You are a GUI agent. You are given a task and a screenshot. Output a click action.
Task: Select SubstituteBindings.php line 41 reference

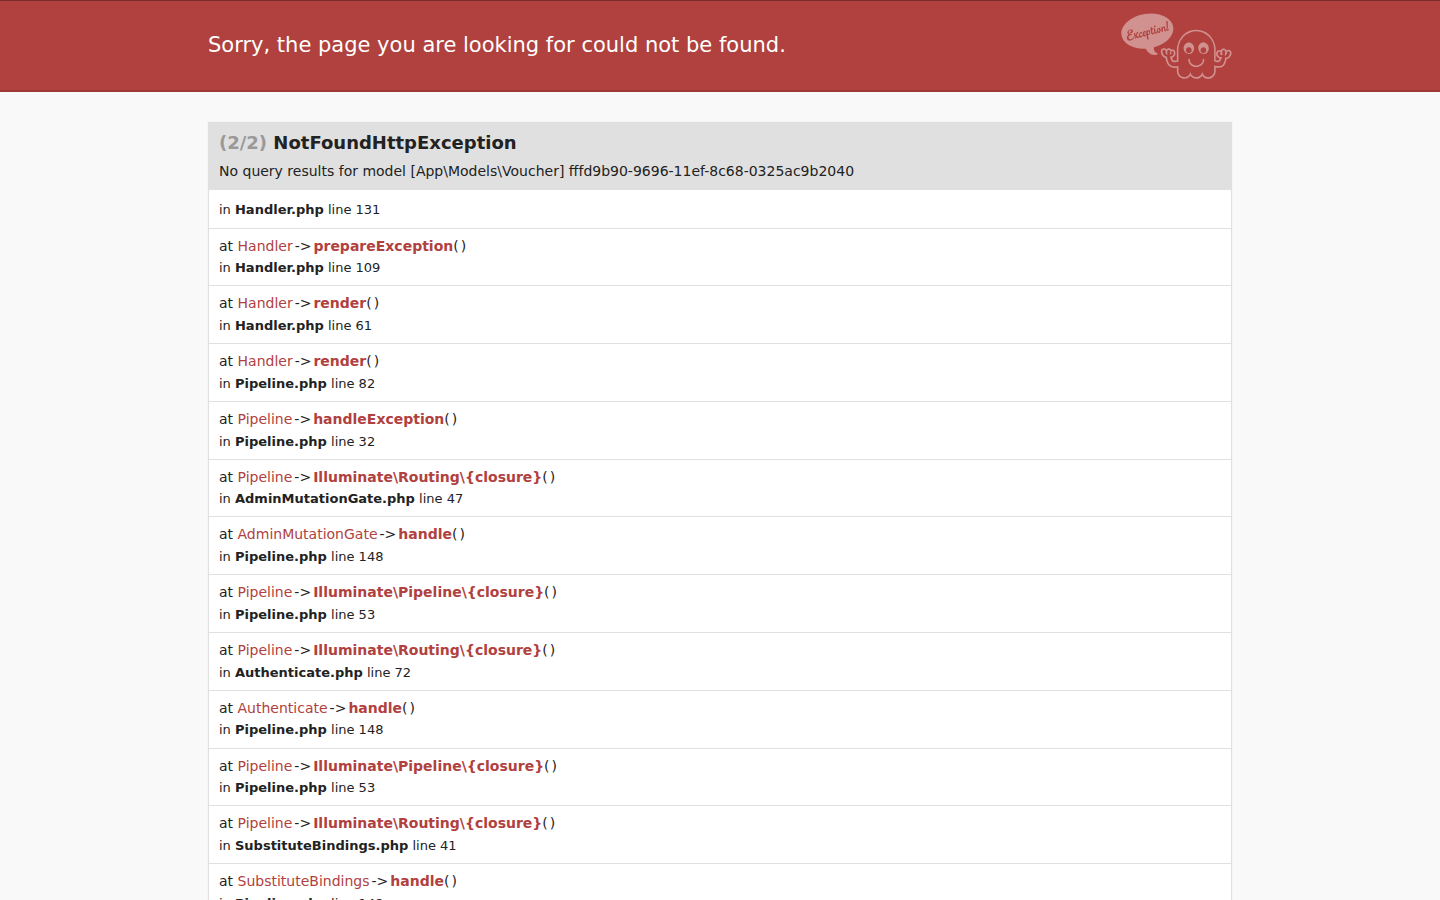(337, 846)
